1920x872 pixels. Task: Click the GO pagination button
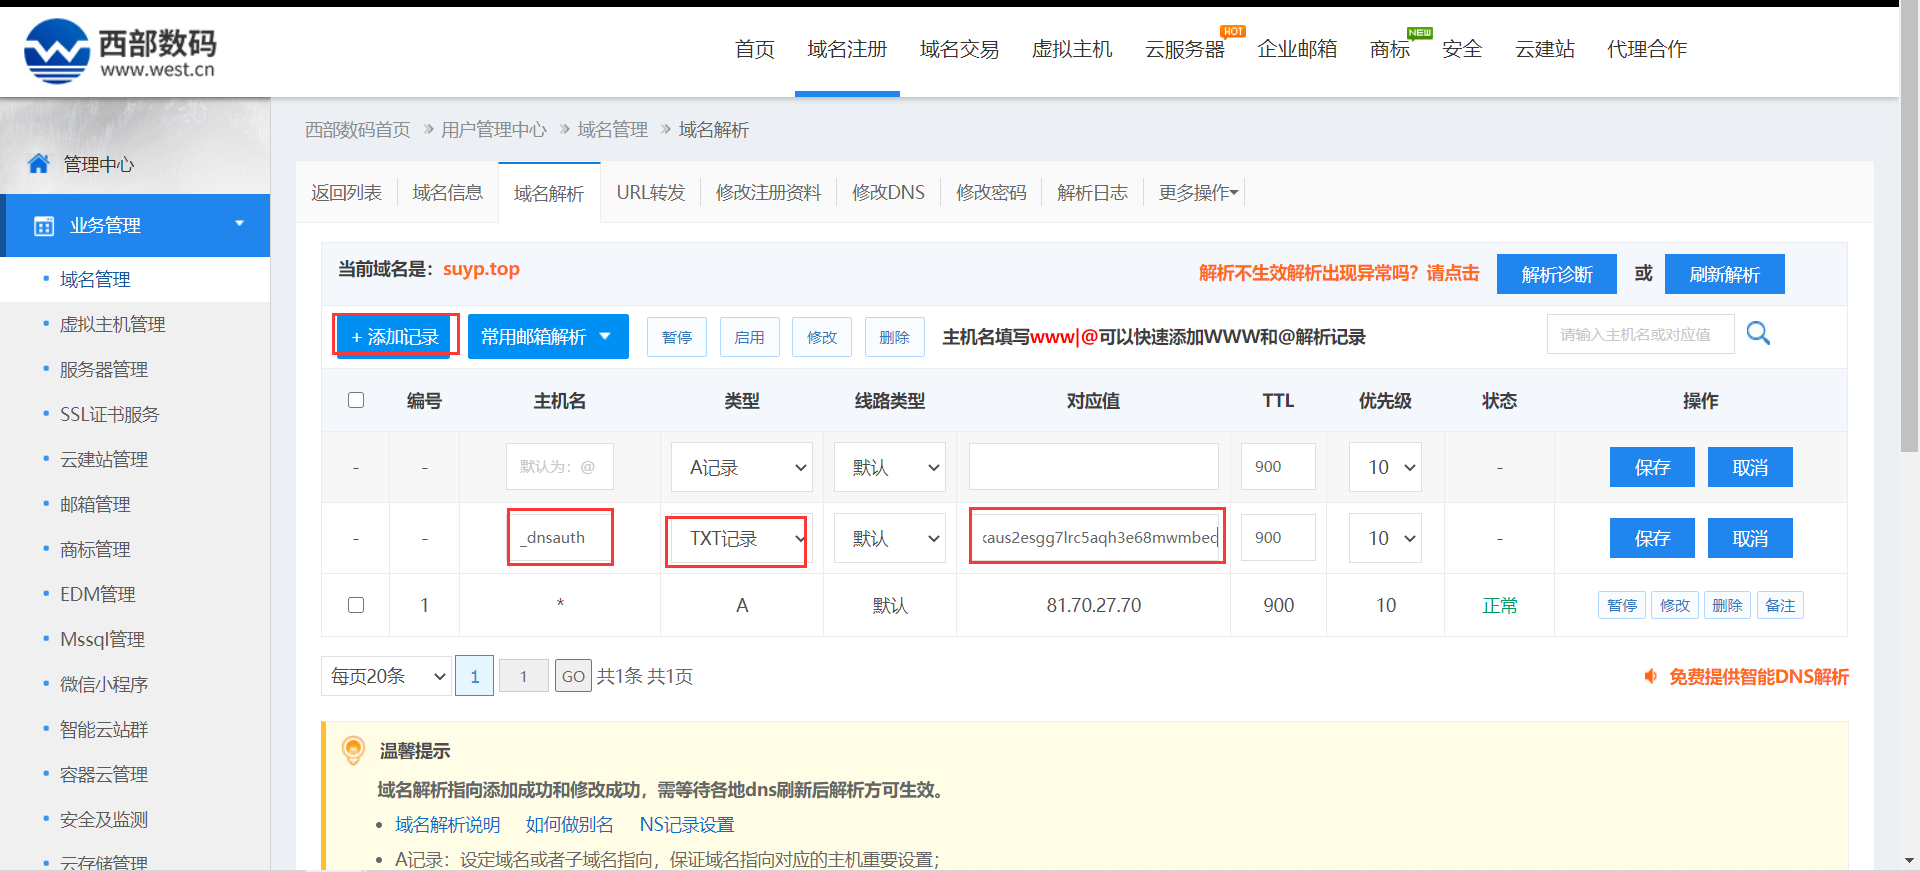573,676
